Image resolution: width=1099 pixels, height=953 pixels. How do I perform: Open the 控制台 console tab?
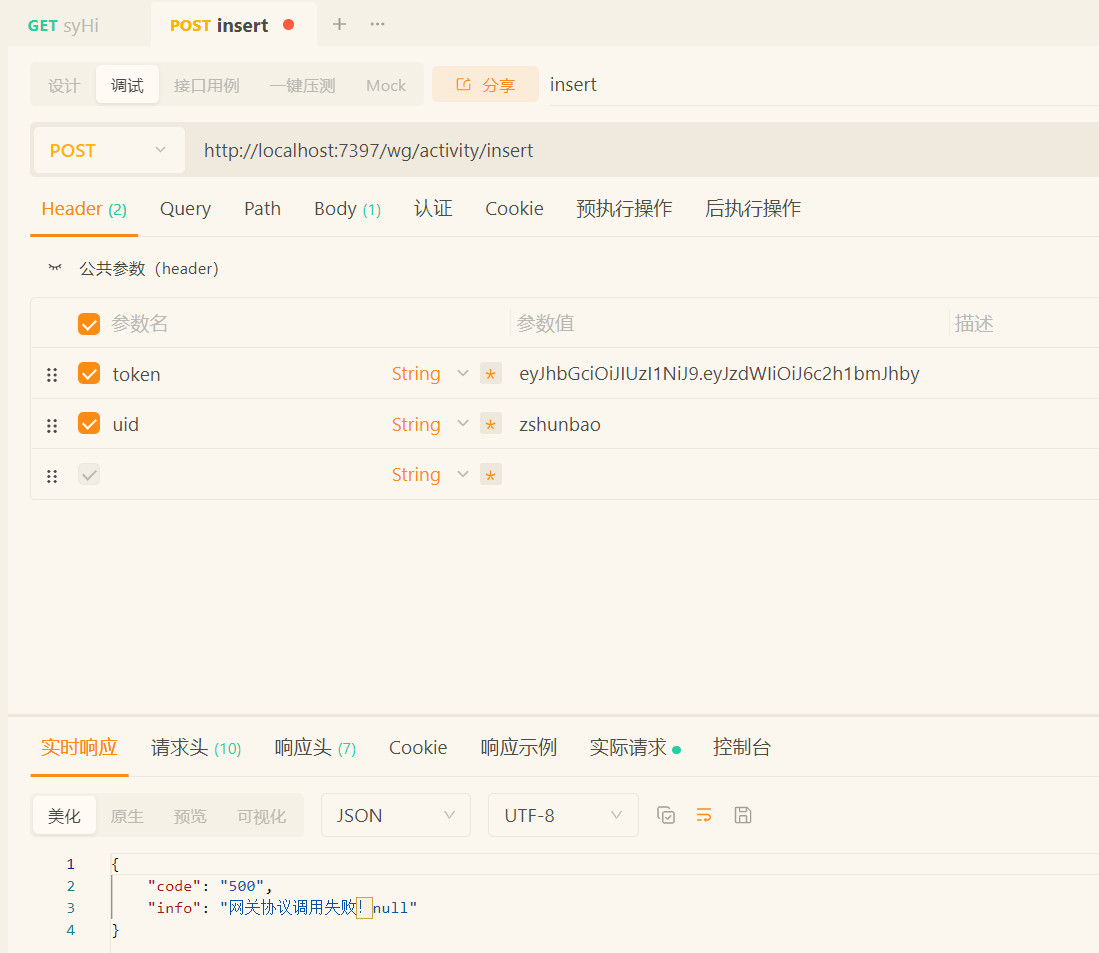741,748
